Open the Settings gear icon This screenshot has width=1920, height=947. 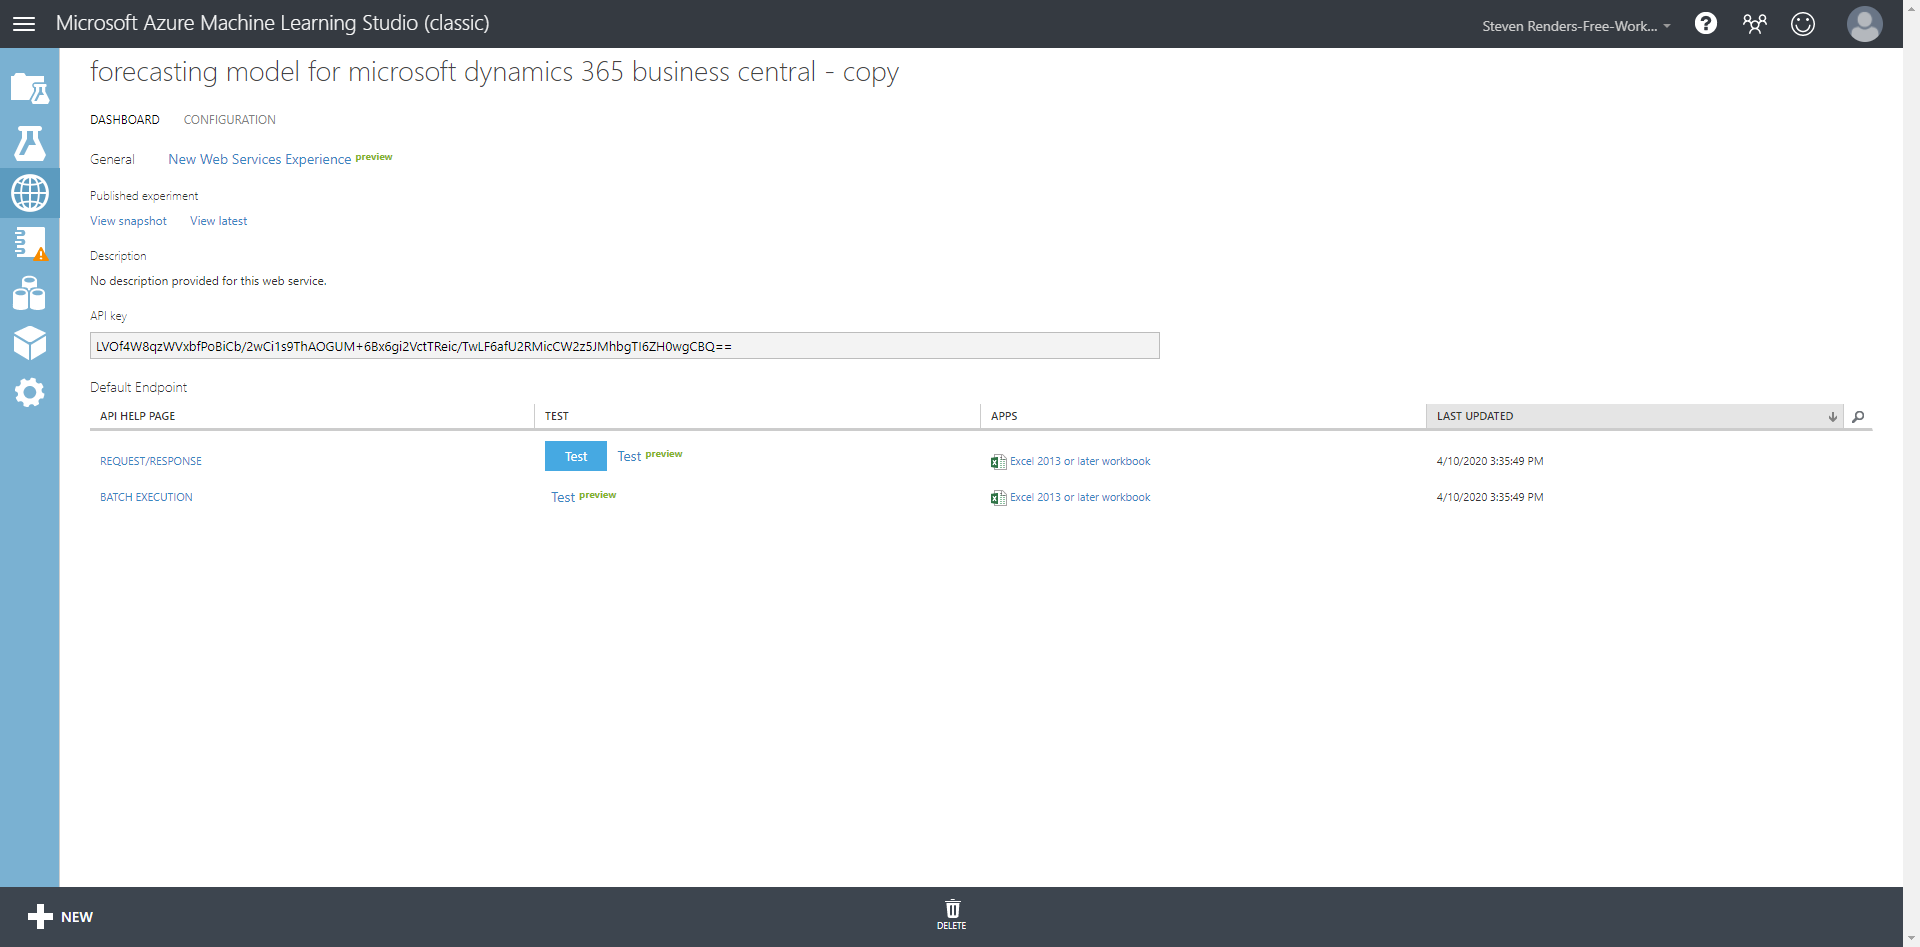click(x=29, y=392)
